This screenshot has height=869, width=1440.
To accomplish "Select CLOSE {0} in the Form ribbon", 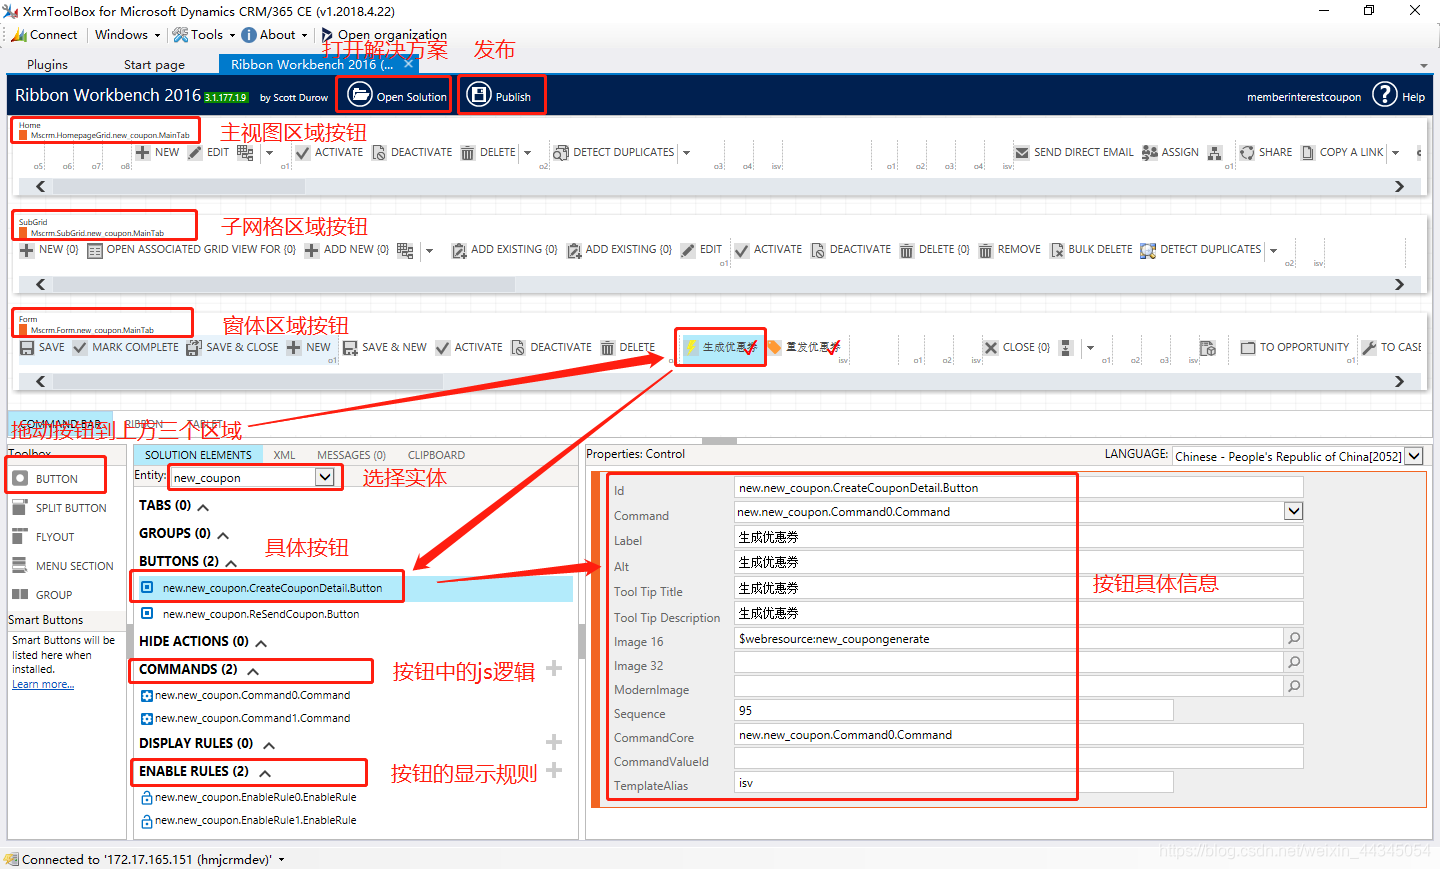I will pyautogui.click(x=1017, y=348).
